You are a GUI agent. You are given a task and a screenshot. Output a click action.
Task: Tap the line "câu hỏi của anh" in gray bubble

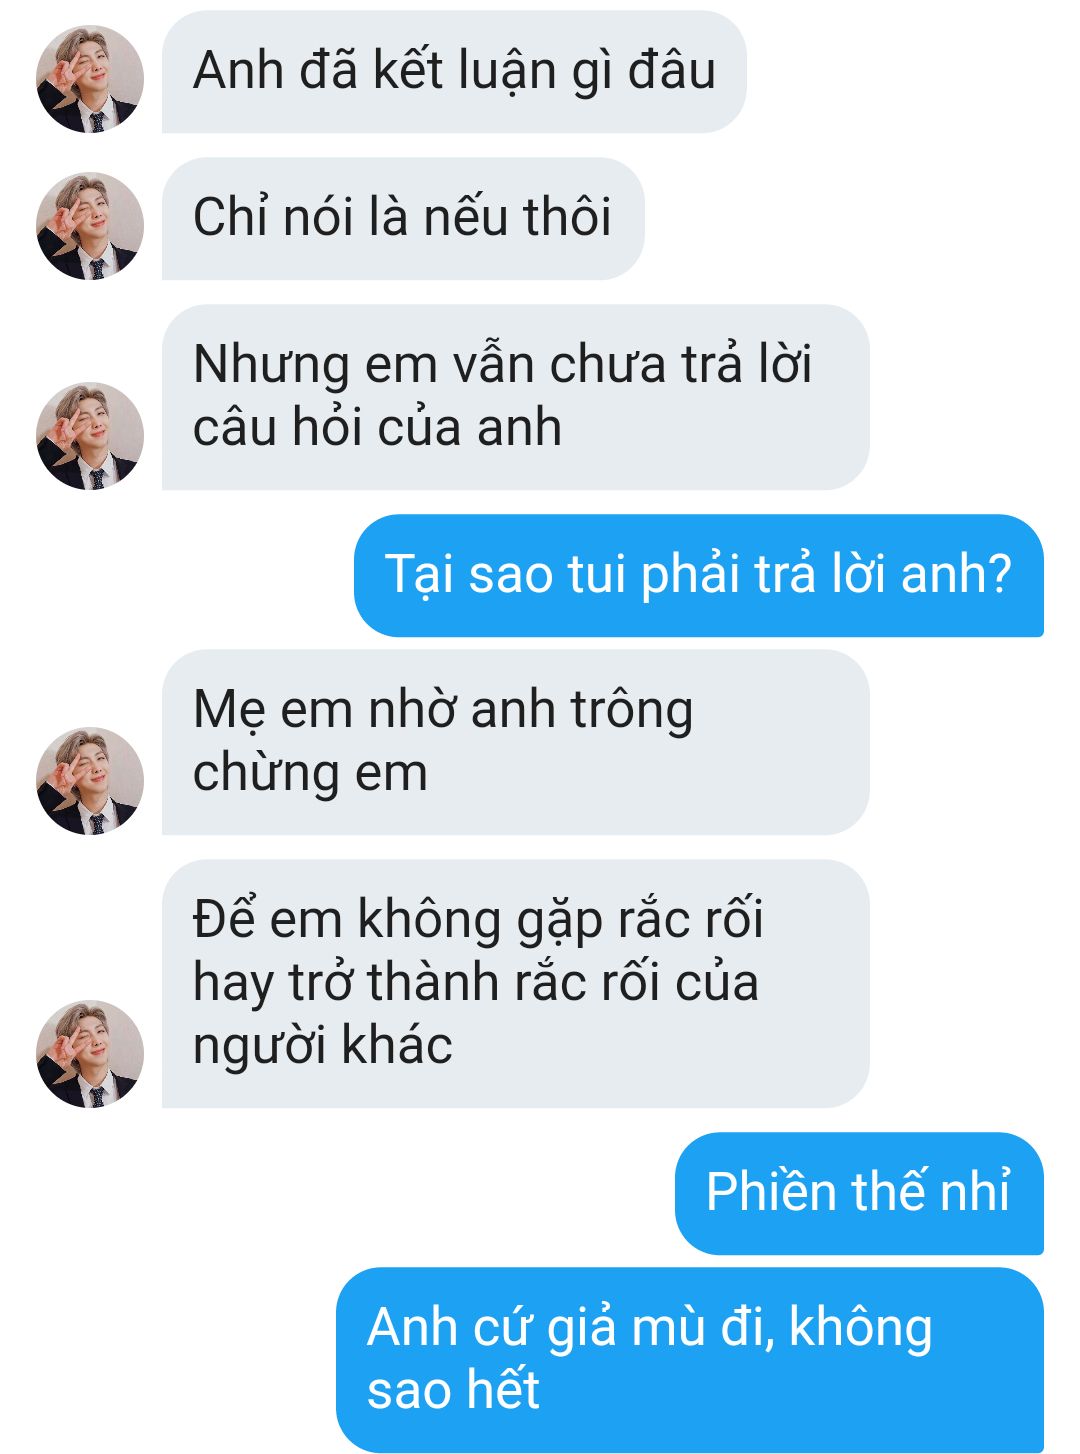(x=377, y=428)
